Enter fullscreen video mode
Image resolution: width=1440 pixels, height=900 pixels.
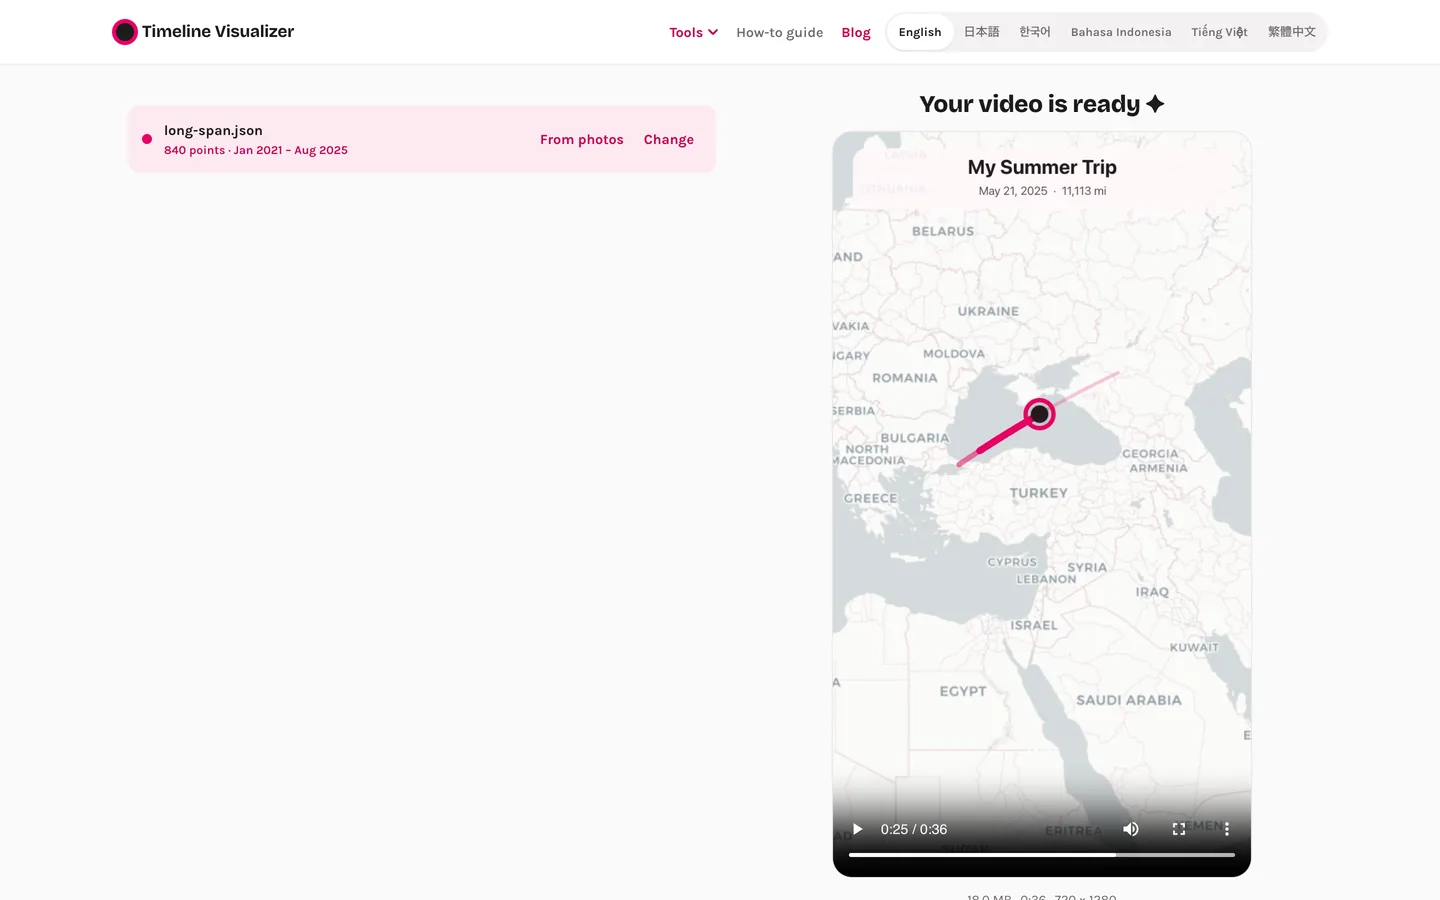point(1179,829)
